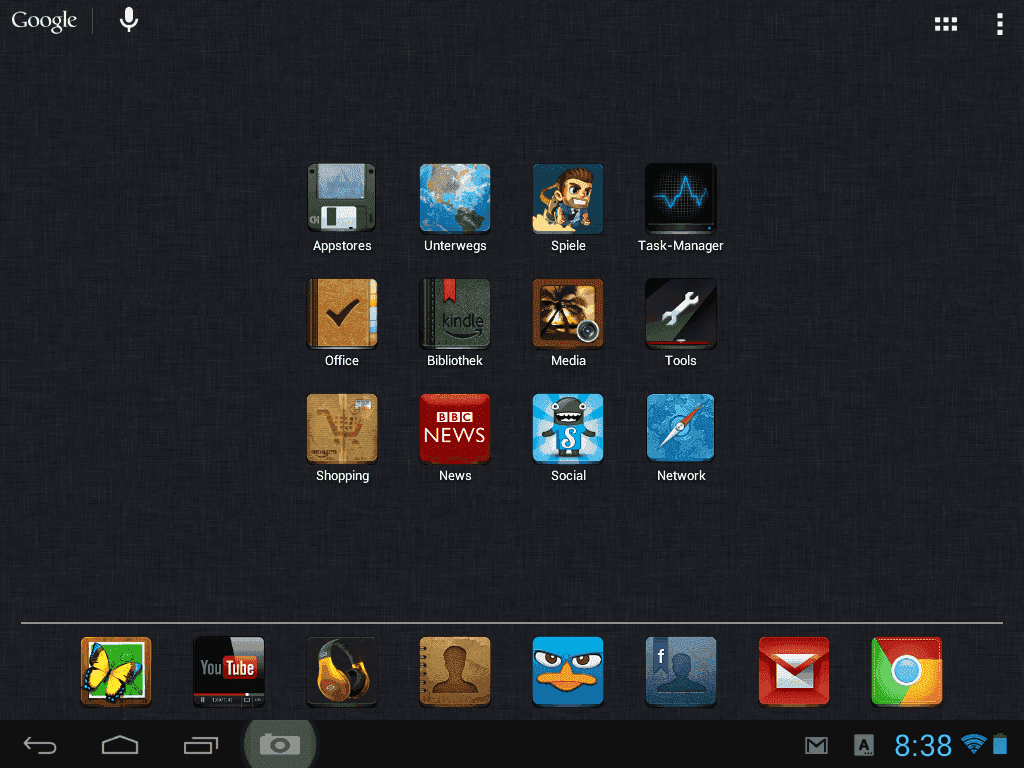Tap the Network label text
Viewport: 1024px width, 768px height.
tap(681, 476)
